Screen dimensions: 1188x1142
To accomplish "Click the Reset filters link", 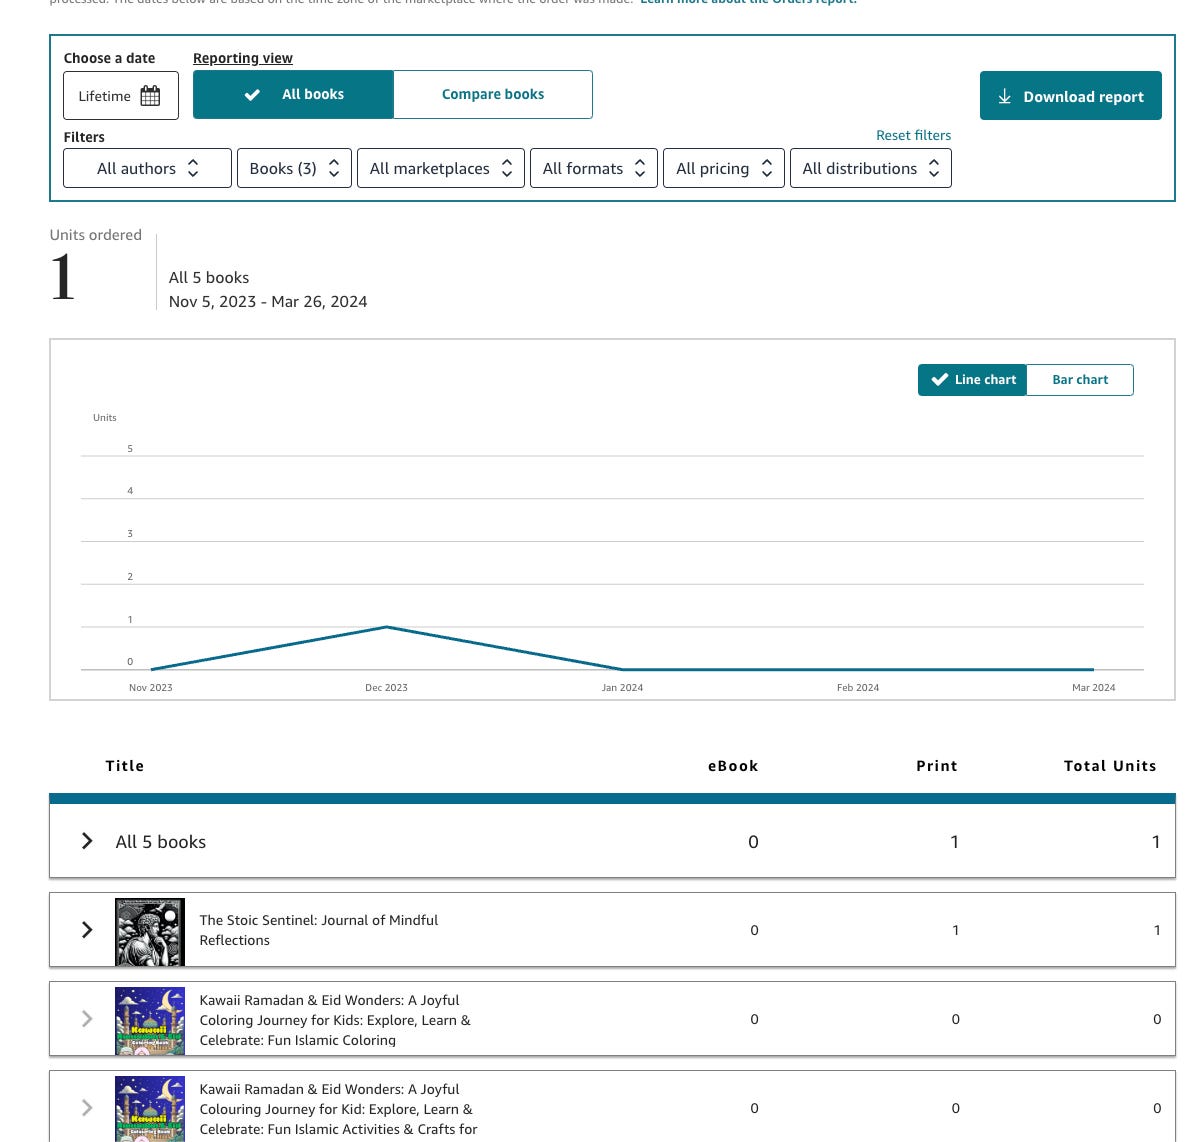I will pos(913,135).
